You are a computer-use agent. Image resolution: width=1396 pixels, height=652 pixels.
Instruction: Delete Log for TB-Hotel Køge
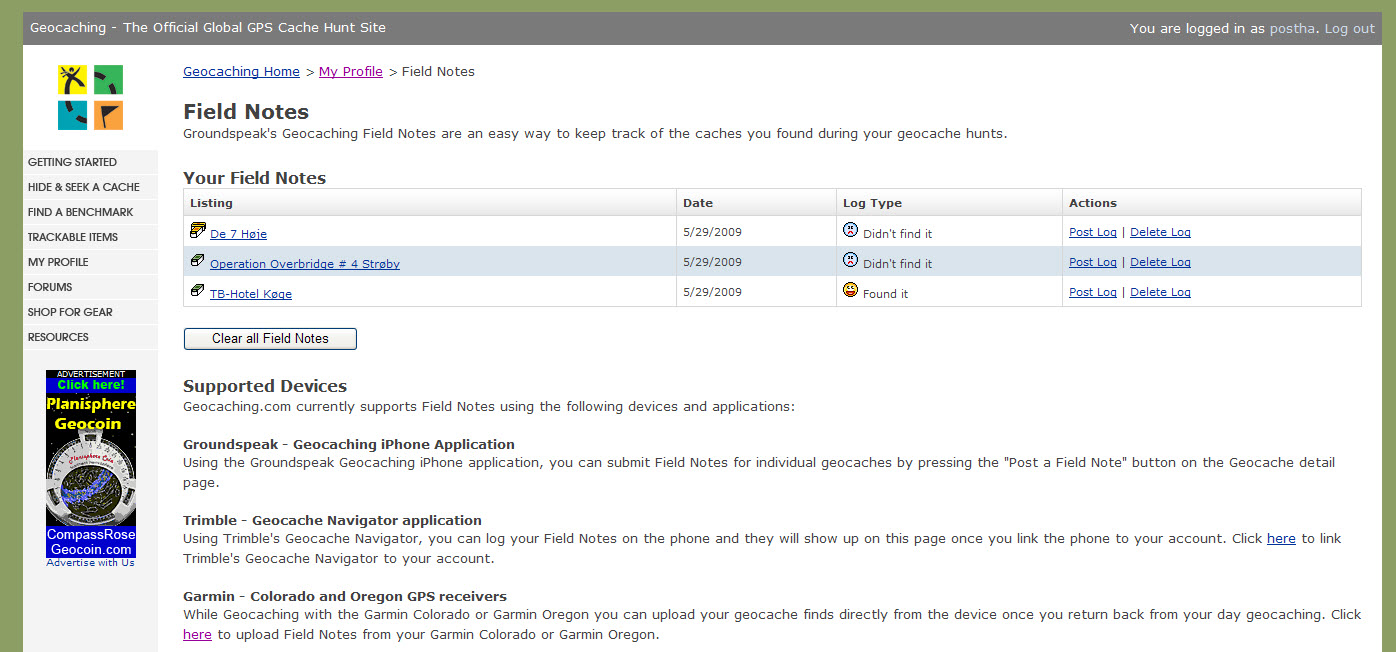1160,292
